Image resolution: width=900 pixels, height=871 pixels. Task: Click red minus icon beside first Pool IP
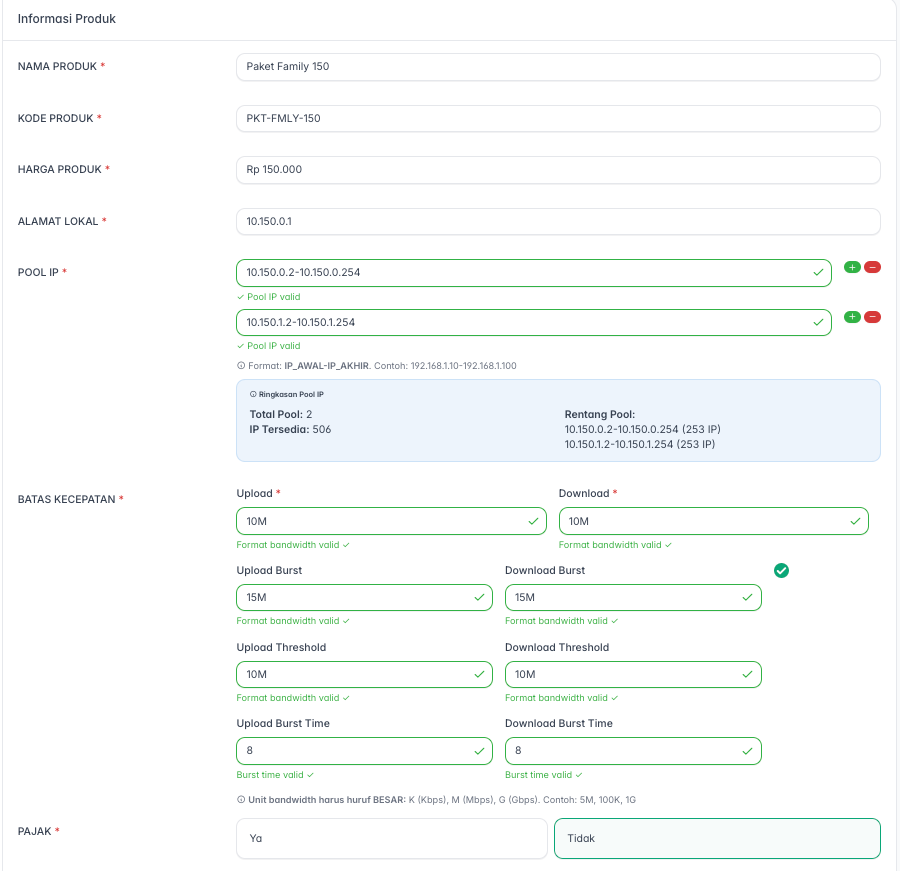pyautogui.click(x=872, y=267)
